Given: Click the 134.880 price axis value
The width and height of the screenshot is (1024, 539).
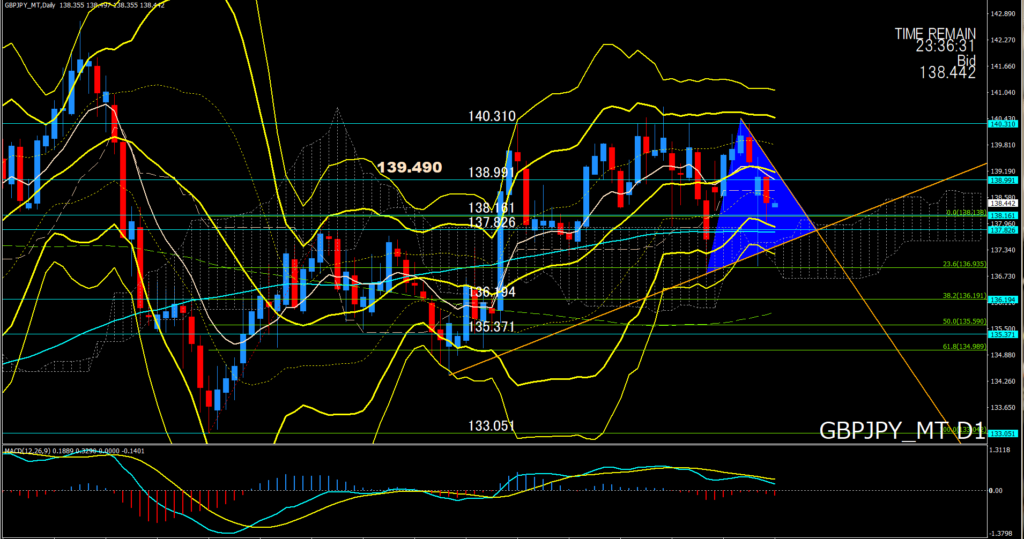Looking at the screenshot, I should click(x=1003, y=355).
